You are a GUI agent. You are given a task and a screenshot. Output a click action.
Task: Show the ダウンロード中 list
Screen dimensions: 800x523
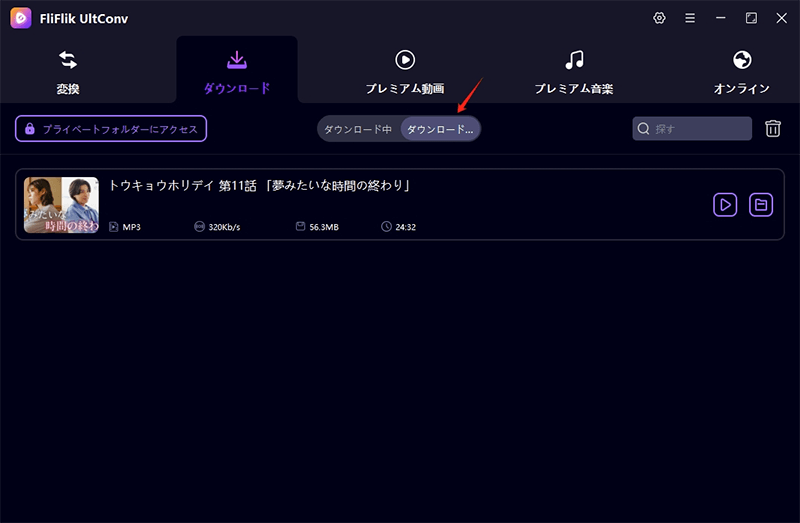358,129
